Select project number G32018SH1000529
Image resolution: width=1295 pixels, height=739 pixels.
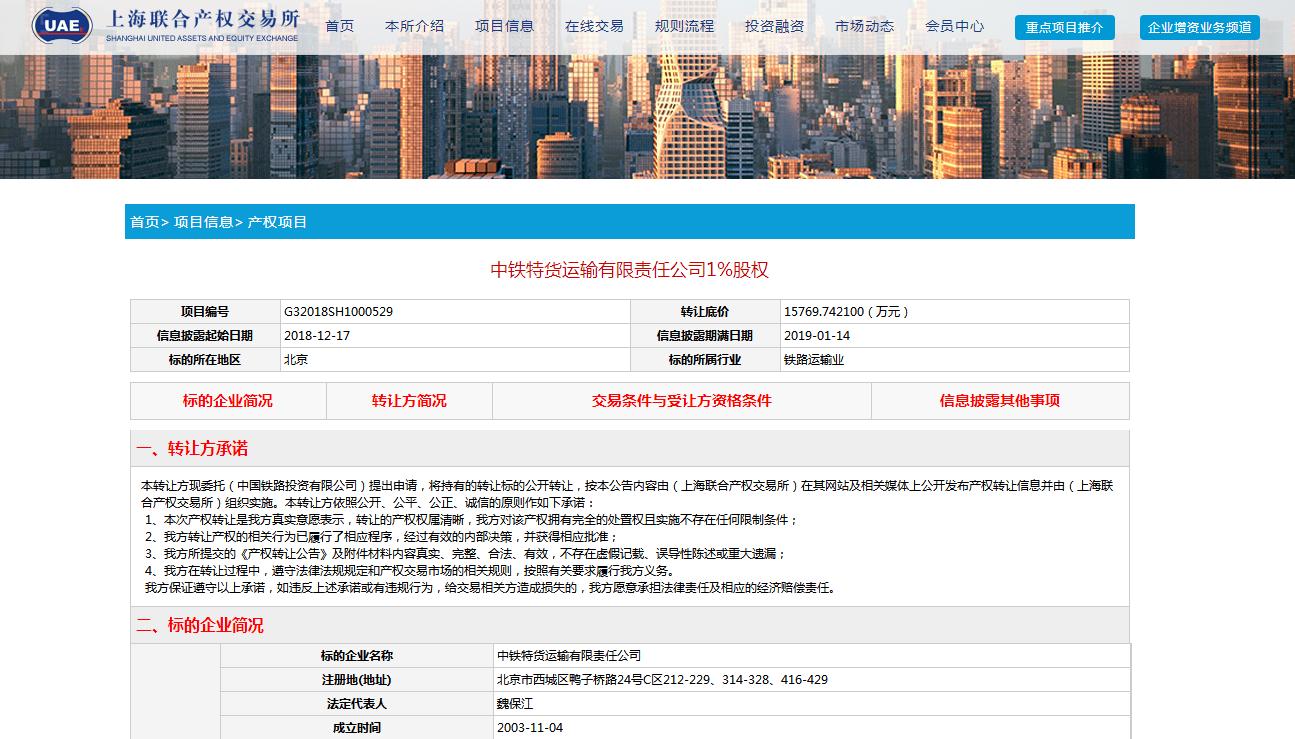339,312
